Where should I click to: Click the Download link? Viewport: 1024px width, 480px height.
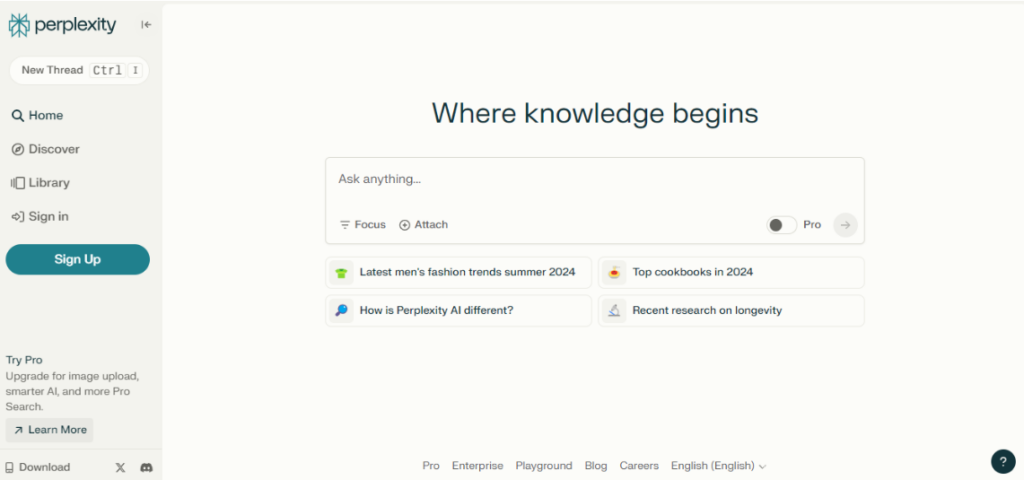(37, 467)
